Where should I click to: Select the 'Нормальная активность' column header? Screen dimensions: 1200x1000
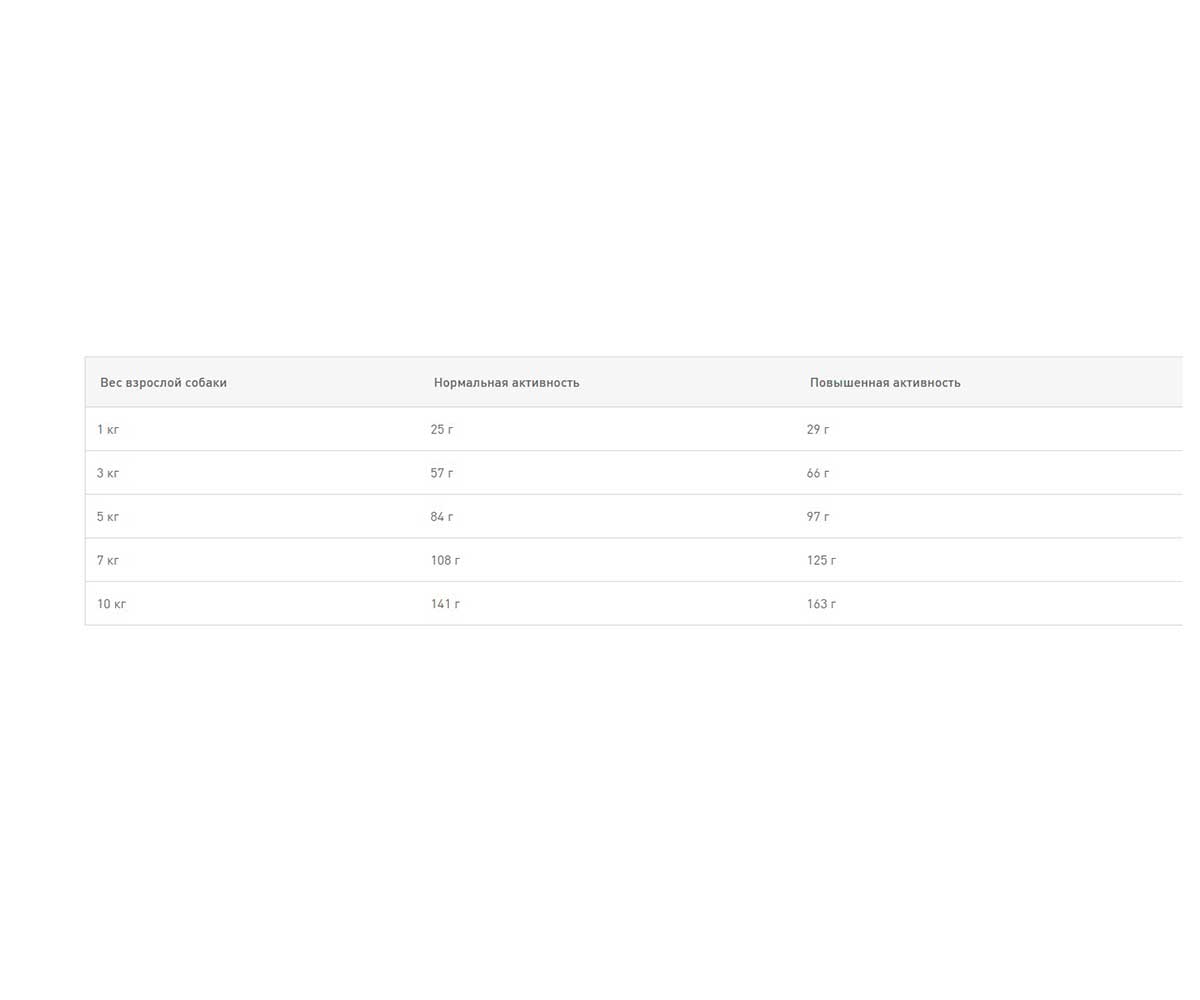tap(506, 383)
